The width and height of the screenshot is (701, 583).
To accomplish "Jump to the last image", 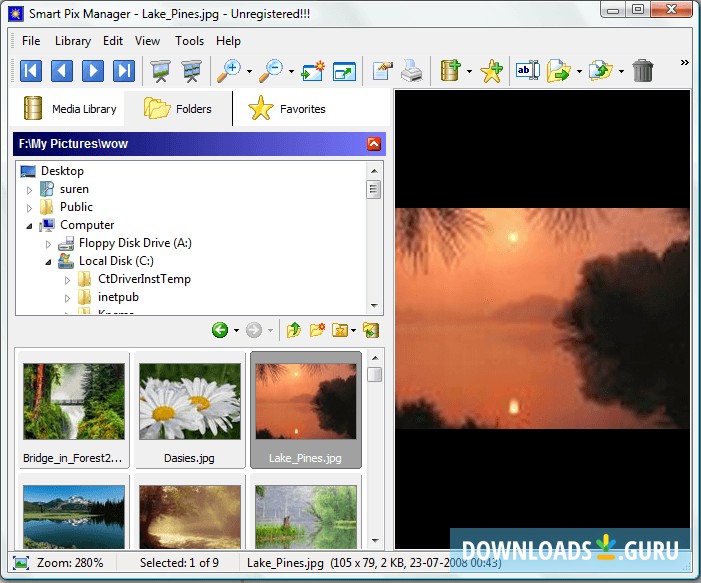I will point(124,71).
